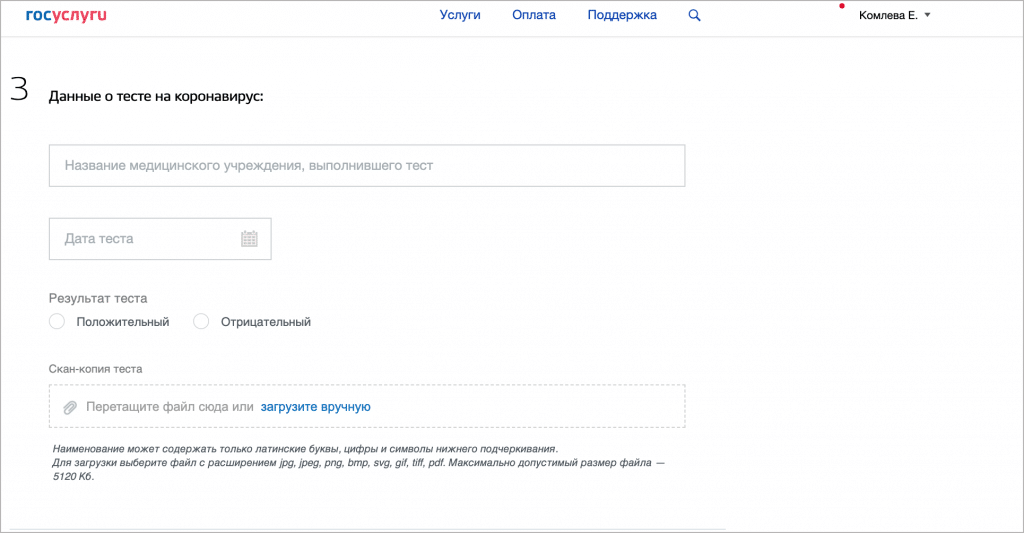The height and width of the screenshot is (533, 1024).
Task: Click the search magnifier icon
Action: [x=694, y=15]
